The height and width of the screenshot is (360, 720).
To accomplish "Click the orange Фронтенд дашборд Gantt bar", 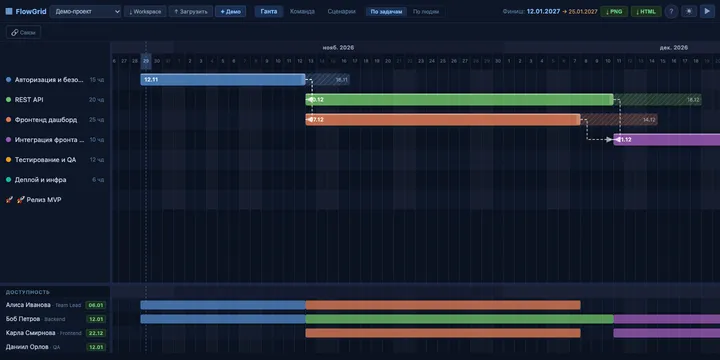I will (443, 120).
